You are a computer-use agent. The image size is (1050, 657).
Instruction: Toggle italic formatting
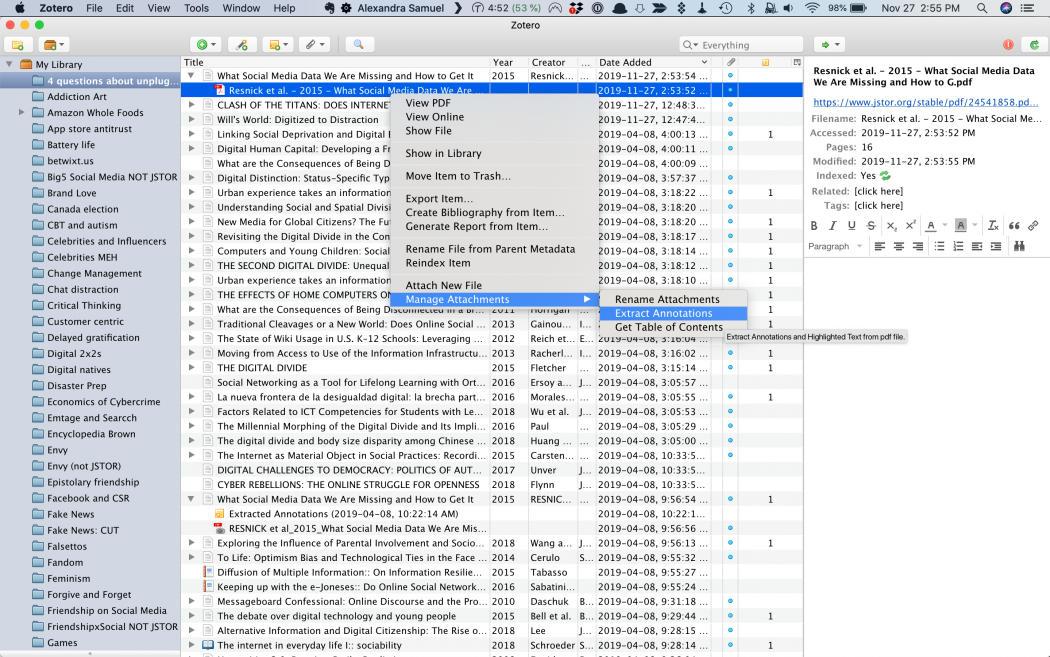pos(832,226)
